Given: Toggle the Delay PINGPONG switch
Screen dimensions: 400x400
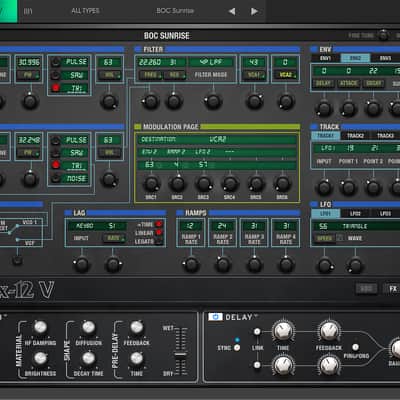Looking at the screenshot, I should [355, 347].
